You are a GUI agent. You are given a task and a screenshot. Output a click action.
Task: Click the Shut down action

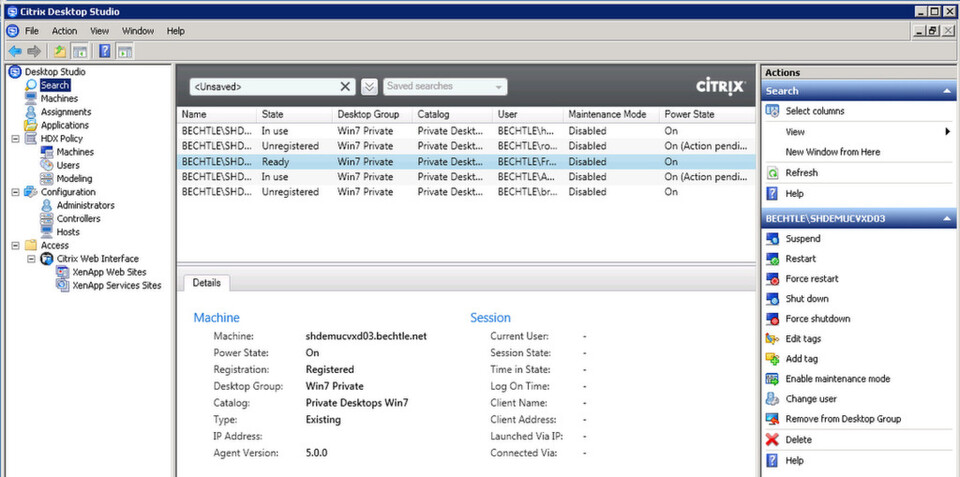[x=807, y=299]
